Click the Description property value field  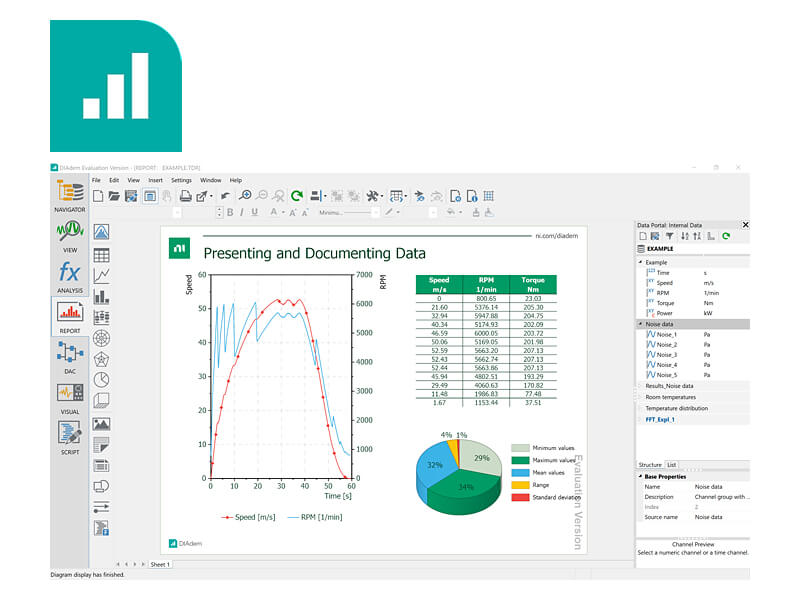(x=721, y=497)
